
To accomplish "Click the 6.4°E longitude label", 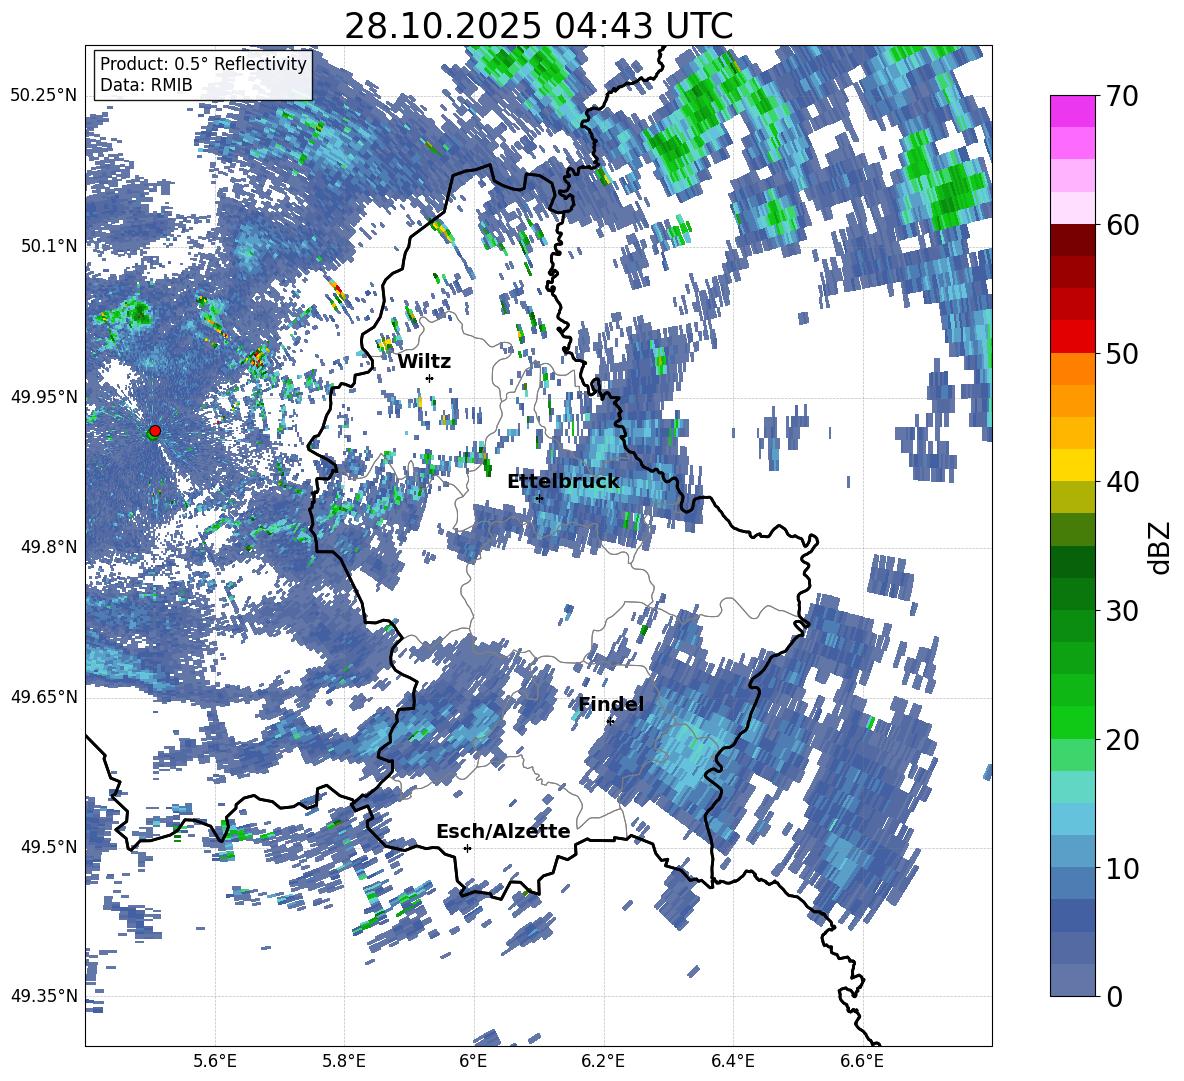I will tap(732, 1062).
